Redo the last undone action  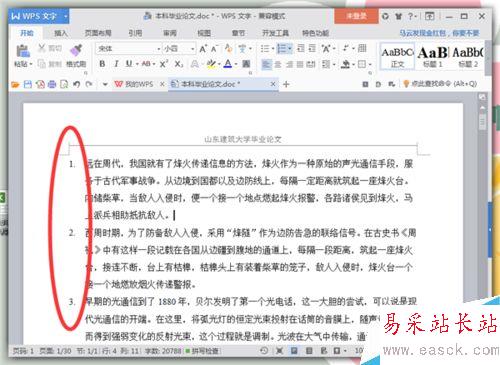pos(89,84)
